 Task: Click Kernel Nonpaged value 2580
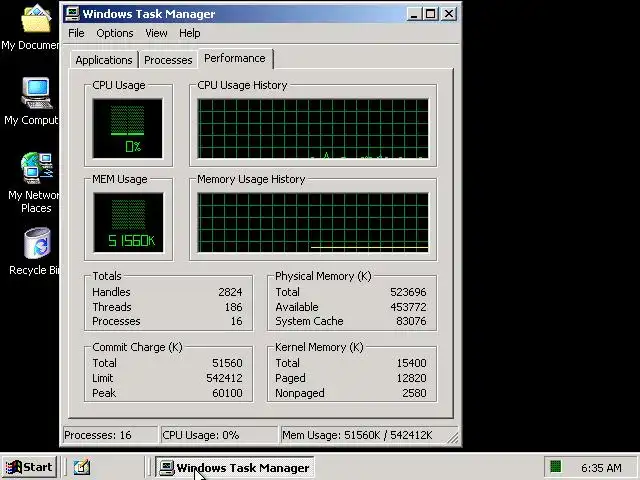414,393
